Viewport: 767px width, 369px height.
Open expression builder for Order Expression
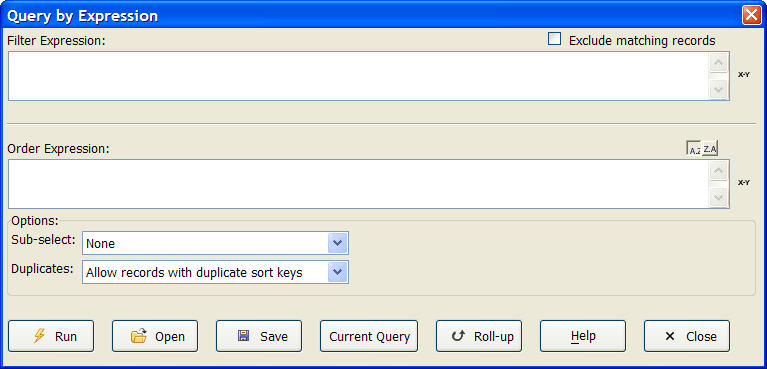tap(744, 183)
